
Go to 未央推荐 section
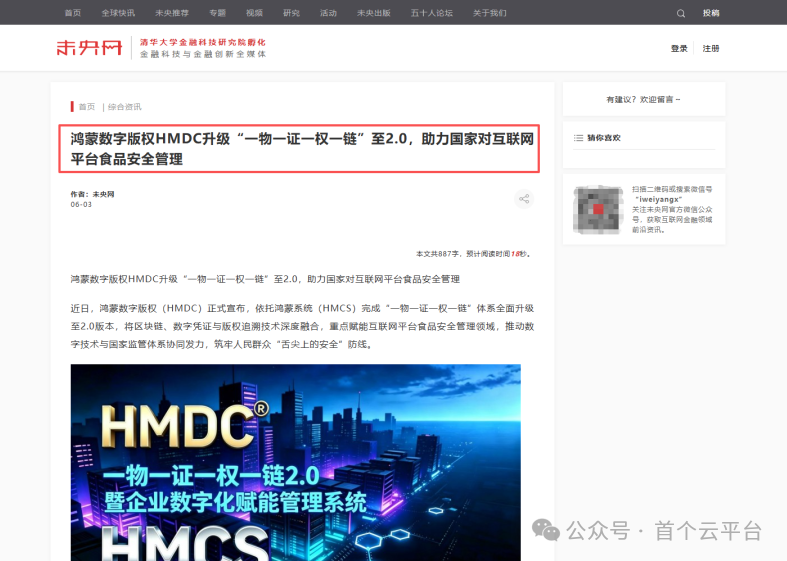pyautogui.click(x=172, y=13)
